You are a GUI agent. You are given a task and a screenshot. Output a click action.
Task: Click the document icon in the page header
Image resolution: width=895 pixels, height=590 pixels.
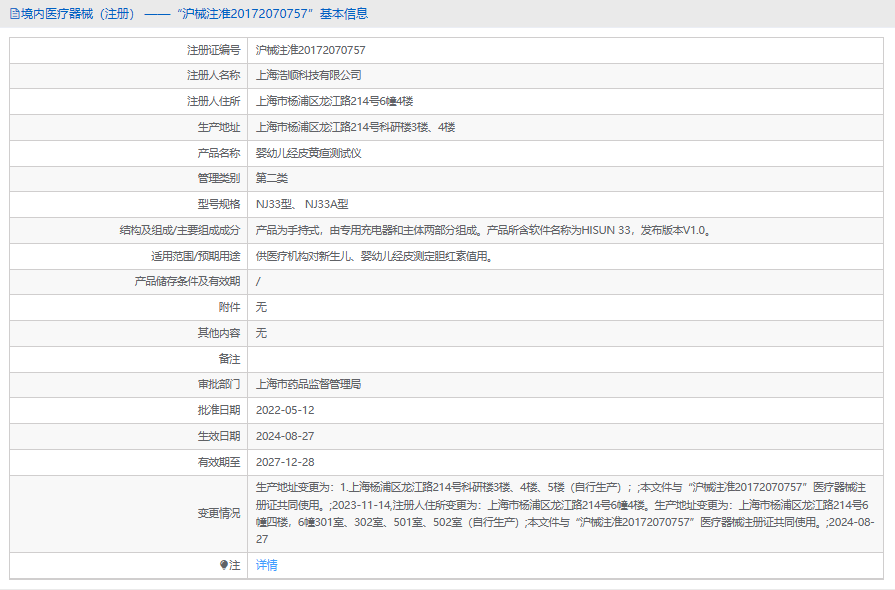tap(15, 14)
